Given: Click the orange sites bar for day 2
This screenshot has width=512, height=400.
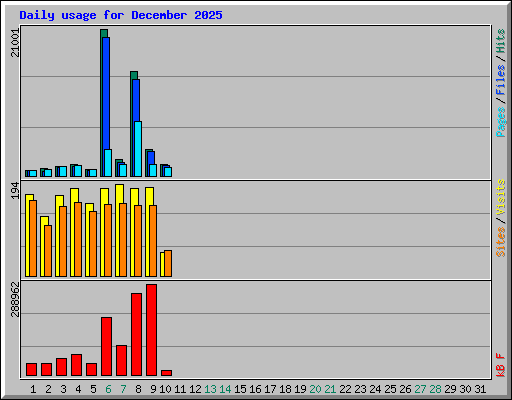Looking at the screenshot, I should [48, 251].
